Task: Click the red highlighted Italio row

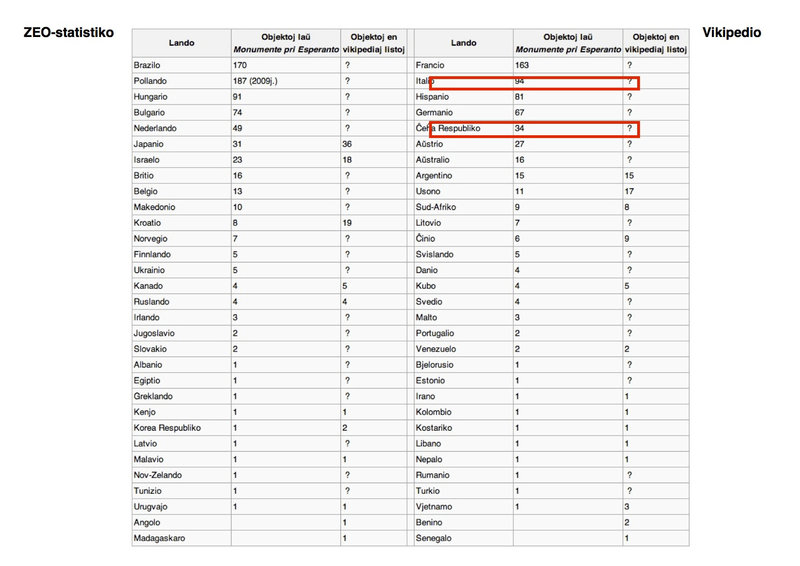Action: [x=534, y=83]
